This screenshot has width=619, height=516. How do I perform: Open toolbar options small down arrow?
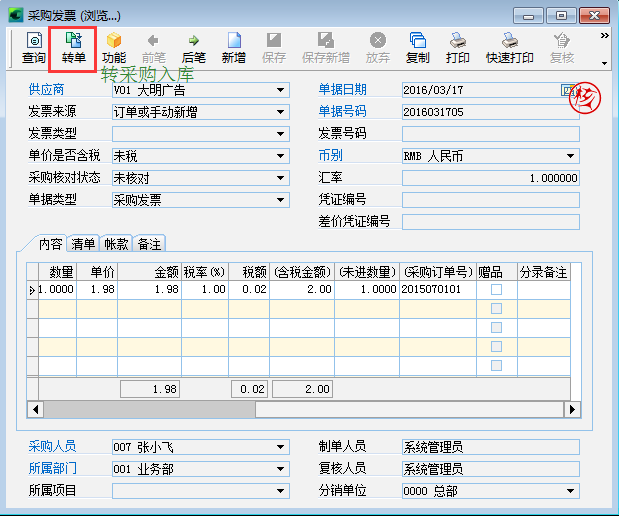pos(604,63)
